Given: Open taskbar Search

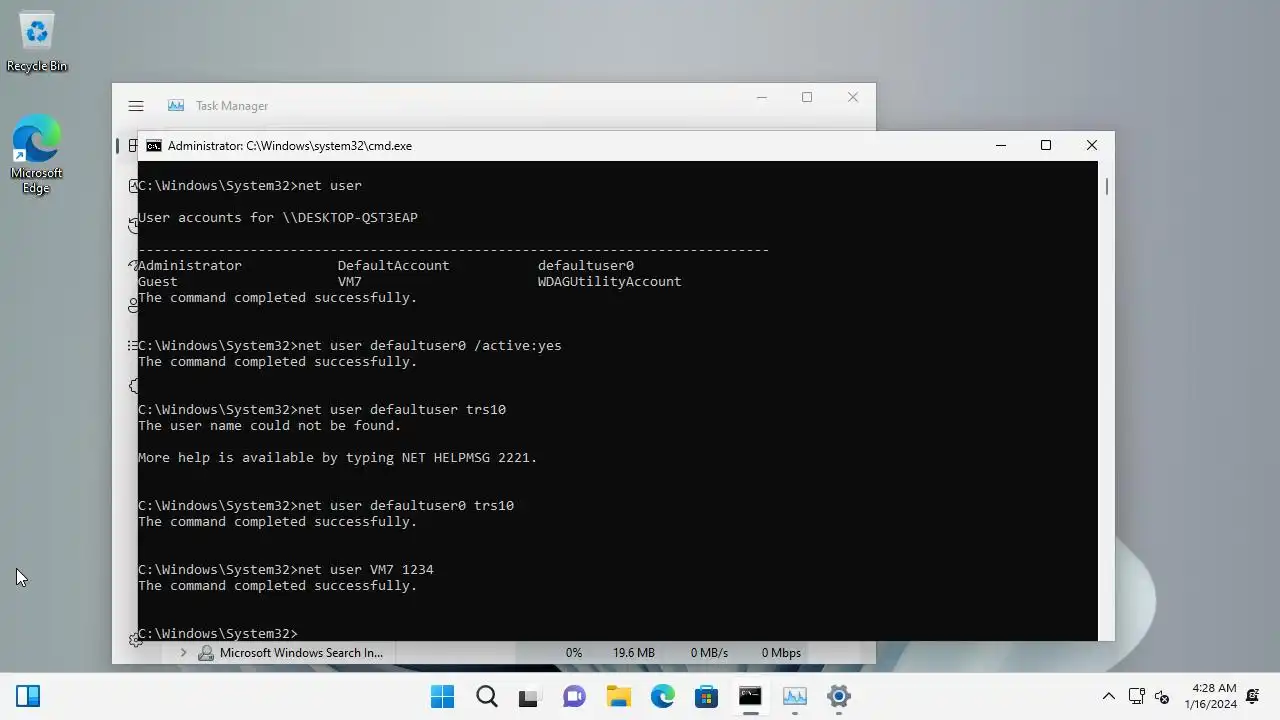Looking at the screenshot, I should pyautogui.click(x=487, y=696).
